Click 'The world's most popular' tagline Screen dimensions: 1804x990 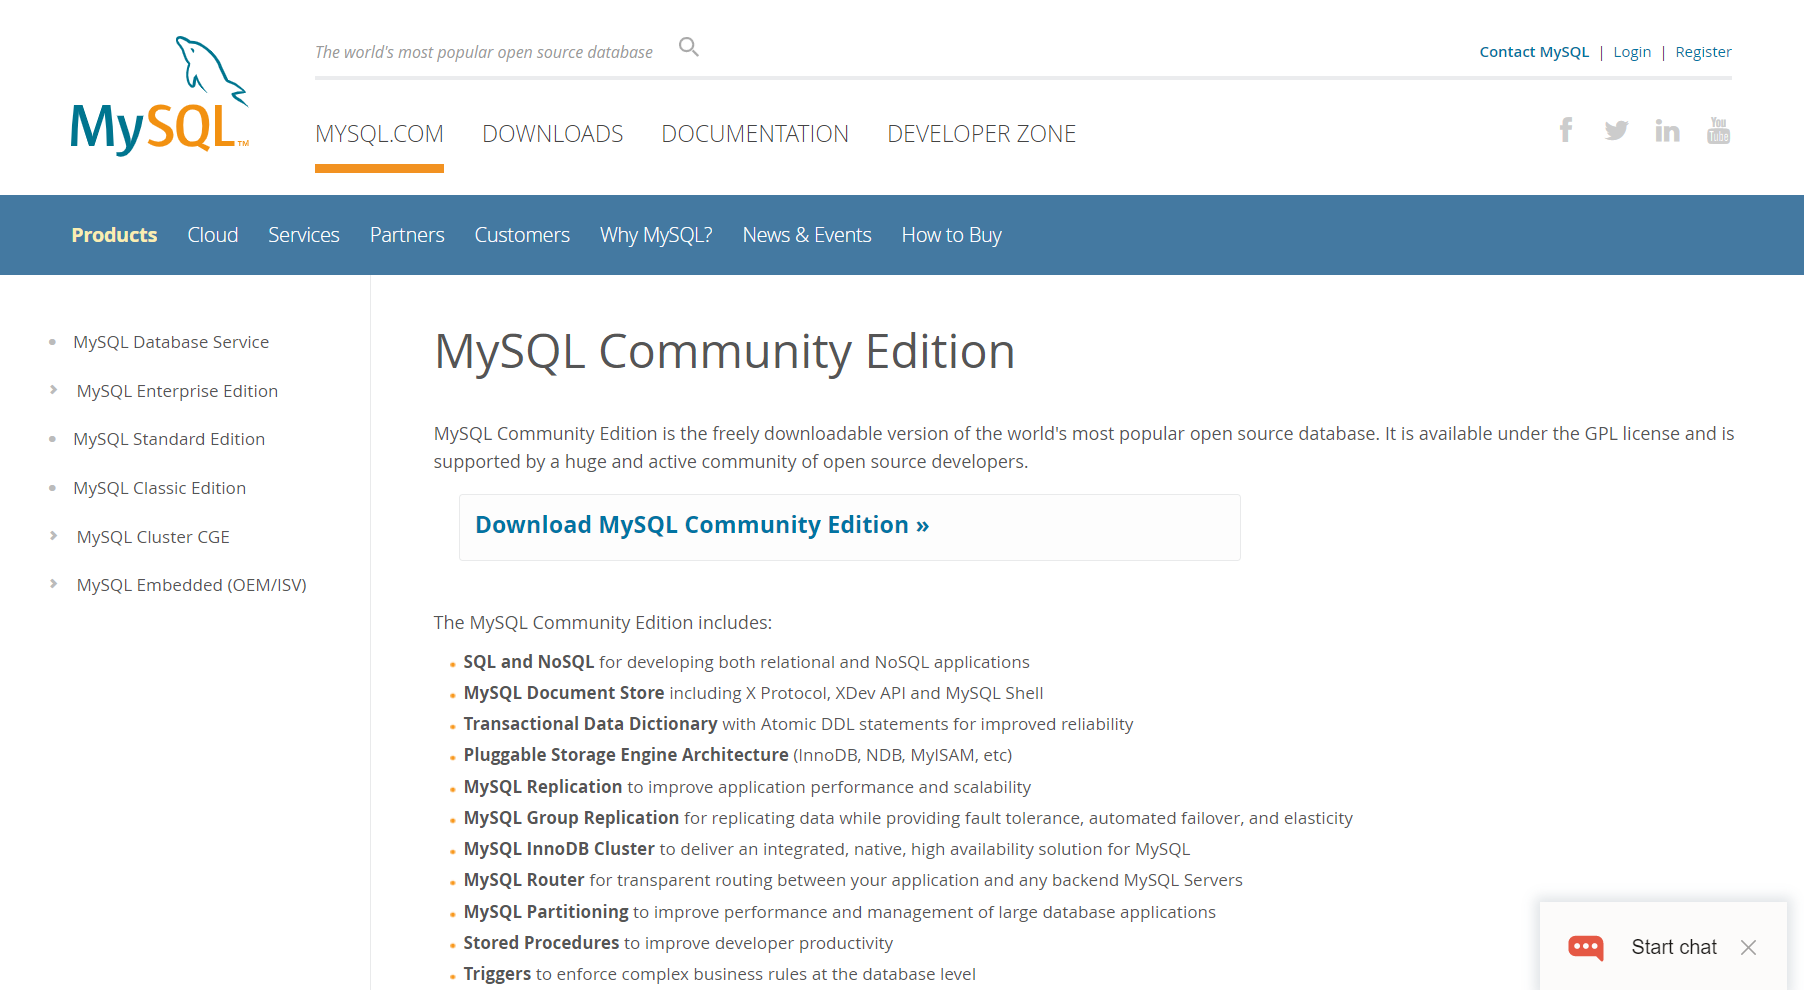click(x=484, y=52)
